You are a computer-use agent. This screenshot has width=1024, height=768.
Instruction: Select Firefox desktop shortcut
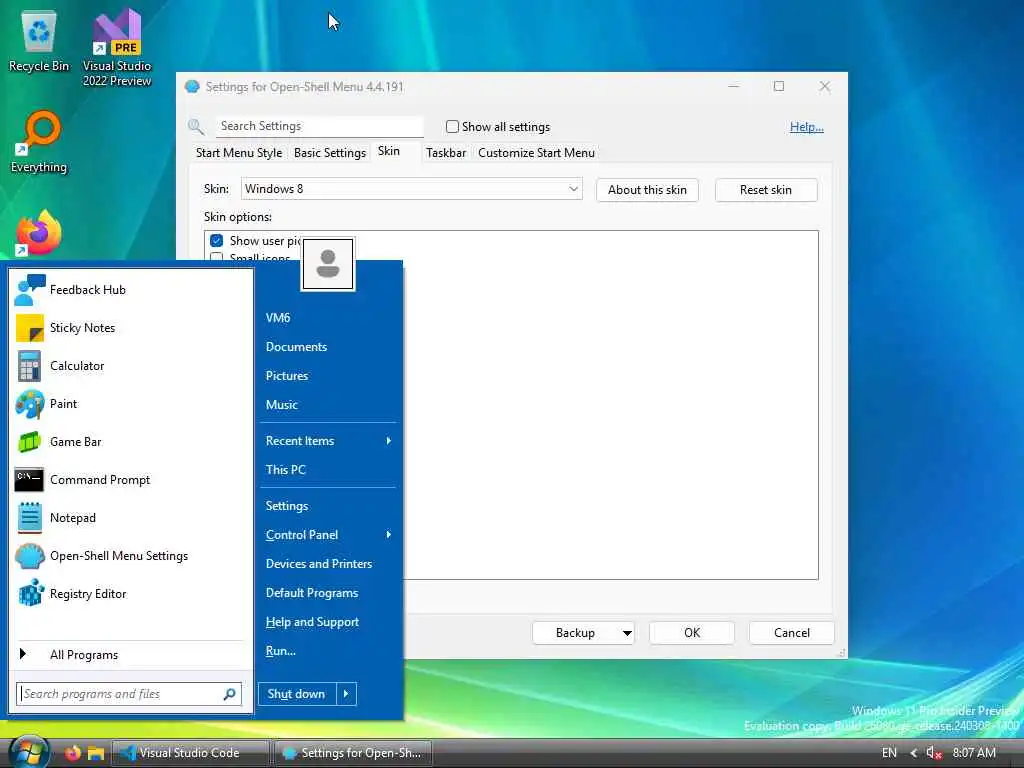pos(39,233)
